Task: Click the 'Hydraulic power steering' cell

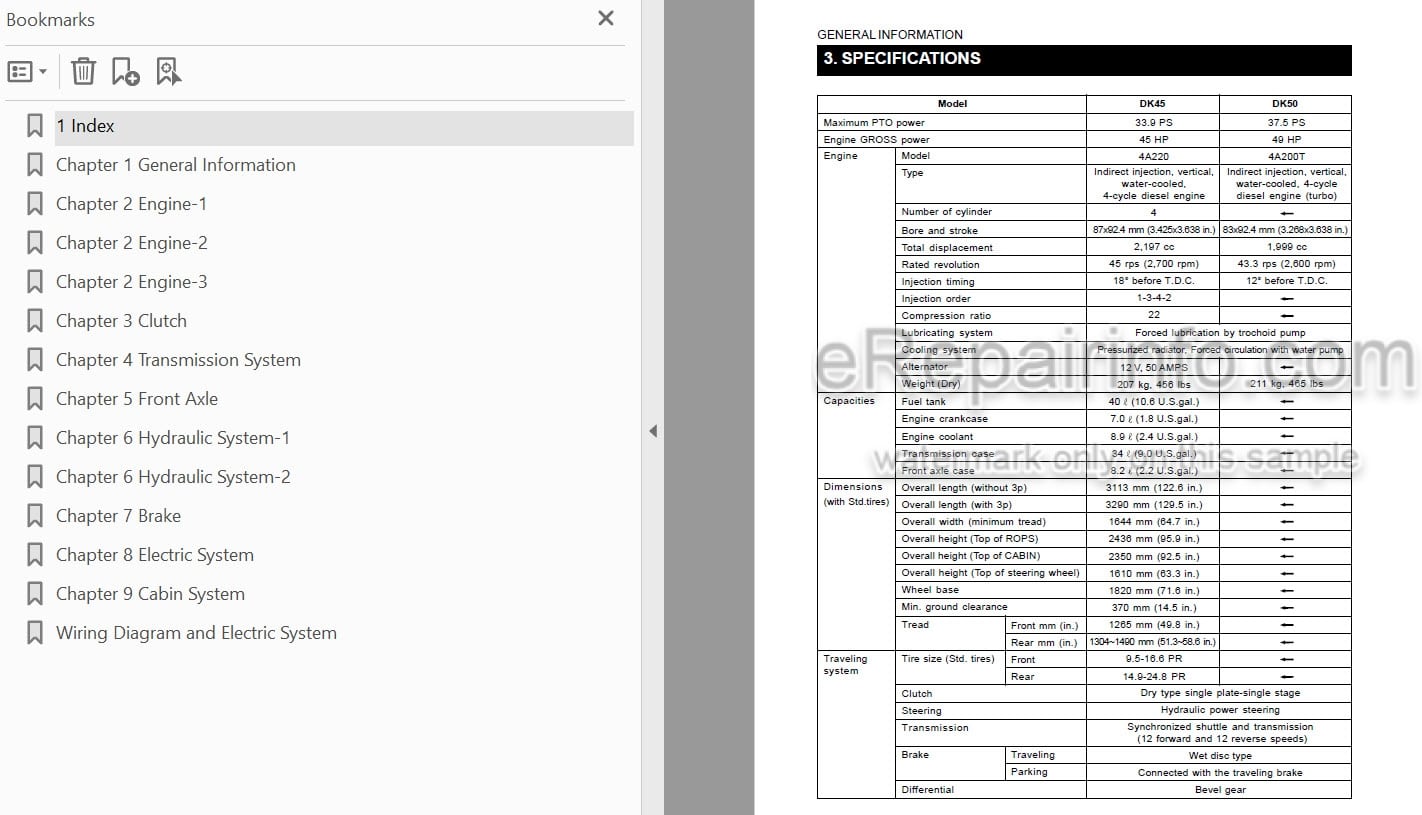Action: (x=1220, y=710)
